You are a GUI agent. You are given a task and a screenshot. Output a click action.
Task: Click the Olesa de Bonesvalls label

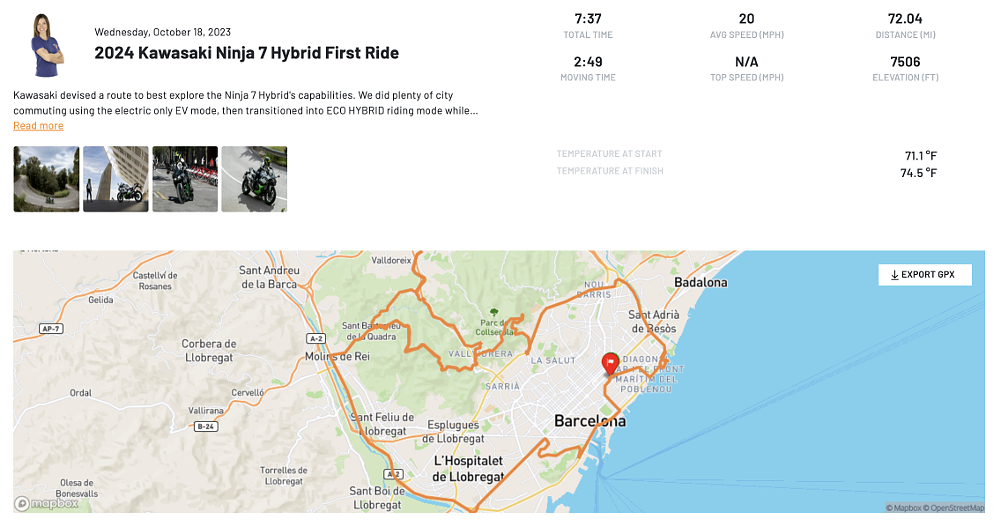[77, 488]
